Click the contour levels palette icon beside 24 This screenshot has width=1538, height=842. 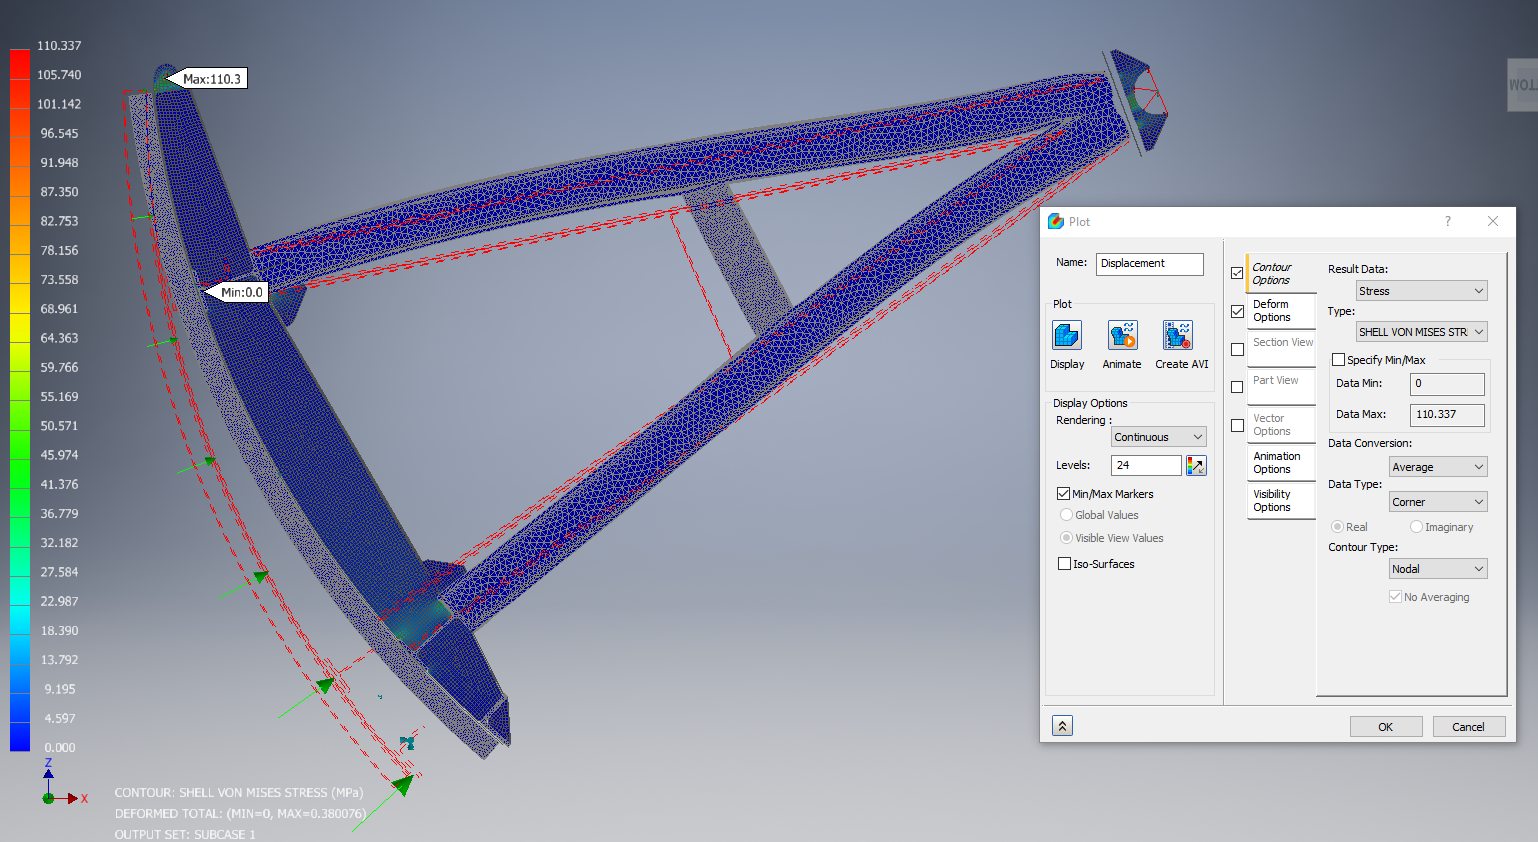pyautogui.click(x=1194, y=465)
